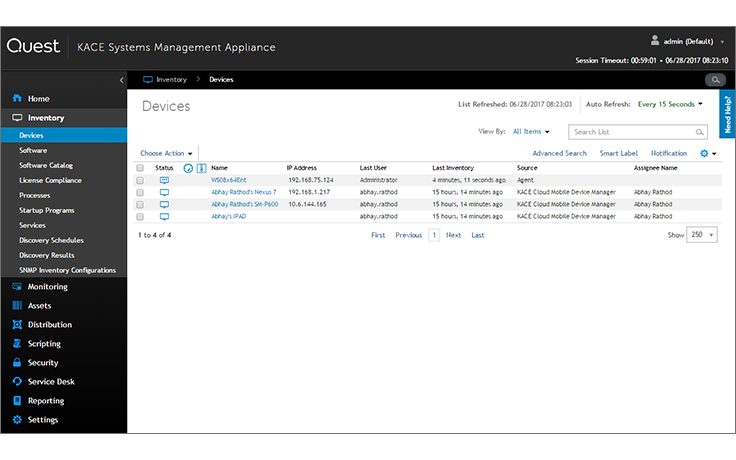Open Smart Label link

[x=619, y=153]
